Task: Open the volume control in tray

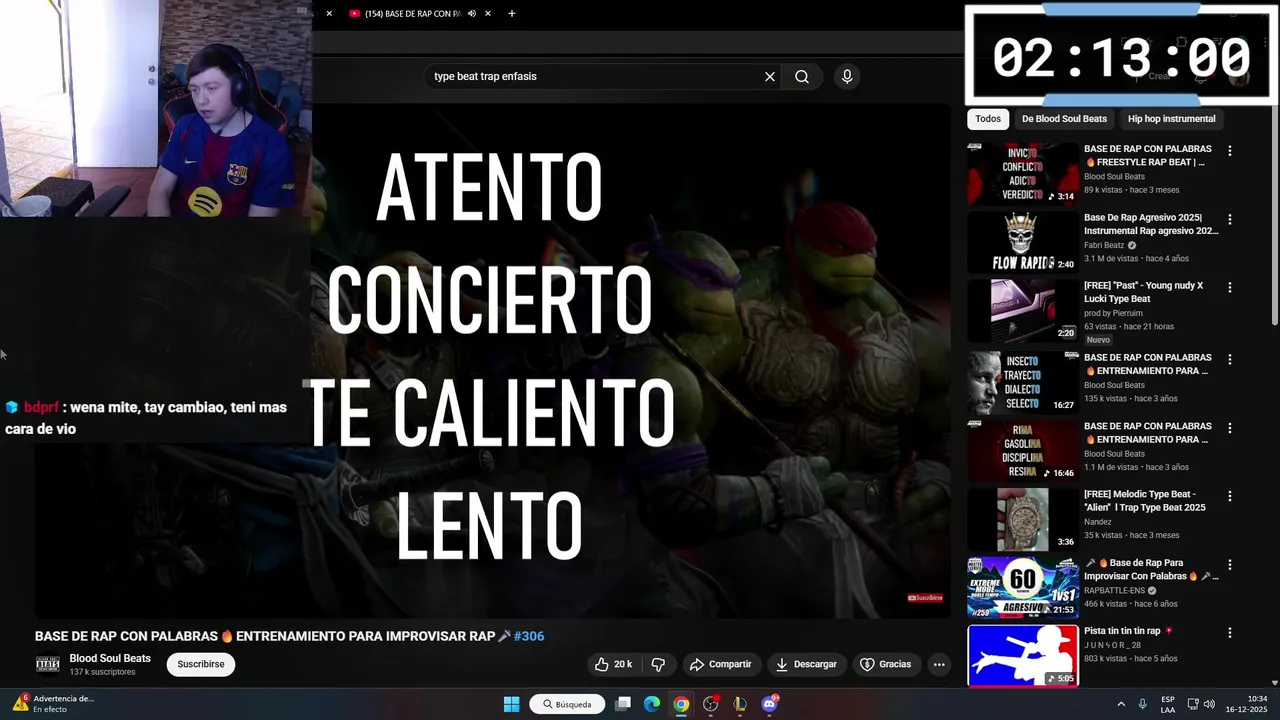Action: [x=1209, y=704]
